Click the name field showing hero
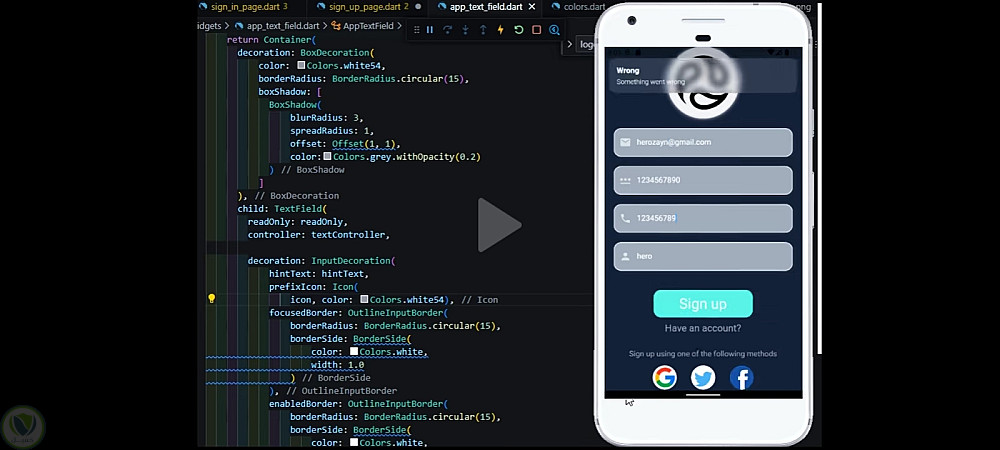Image resolution: width=1000 pixels, height=450 pixels. (703, 256)
